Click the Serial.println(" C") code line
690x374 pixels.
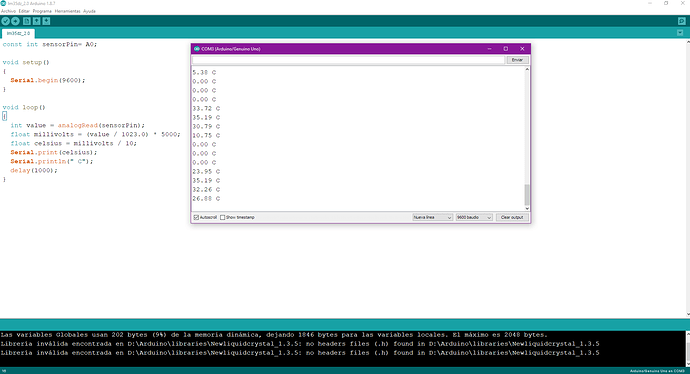(x=51, y=161)
